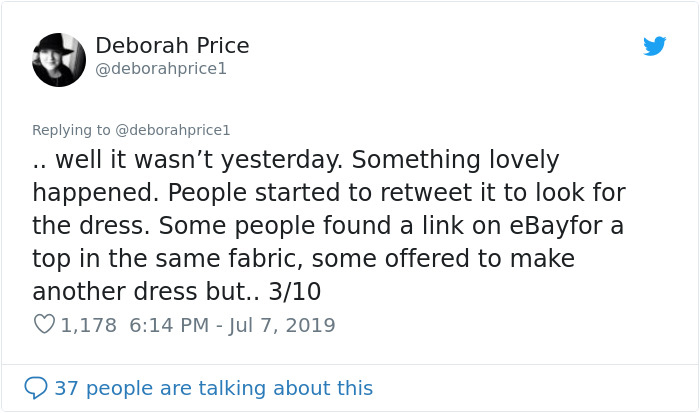
Task: Like the tweet using the heart icon
Action: 44,325
